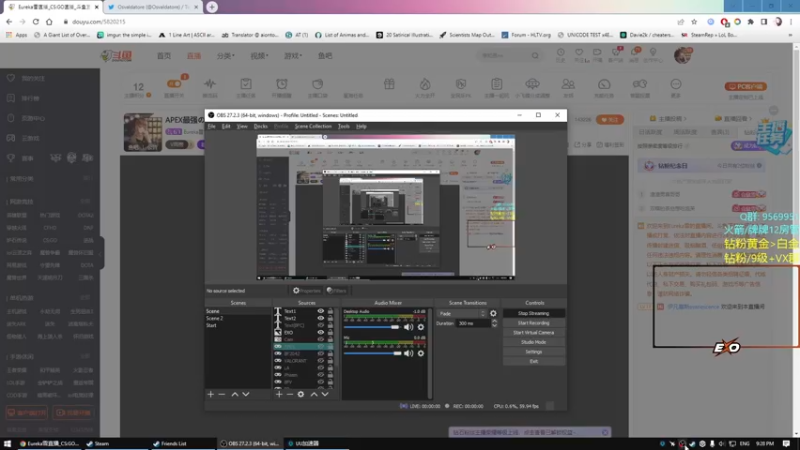Viewport: 800px width, 450px height.
Task: Click Duration stepper arrows
Action: click(494, 323)
